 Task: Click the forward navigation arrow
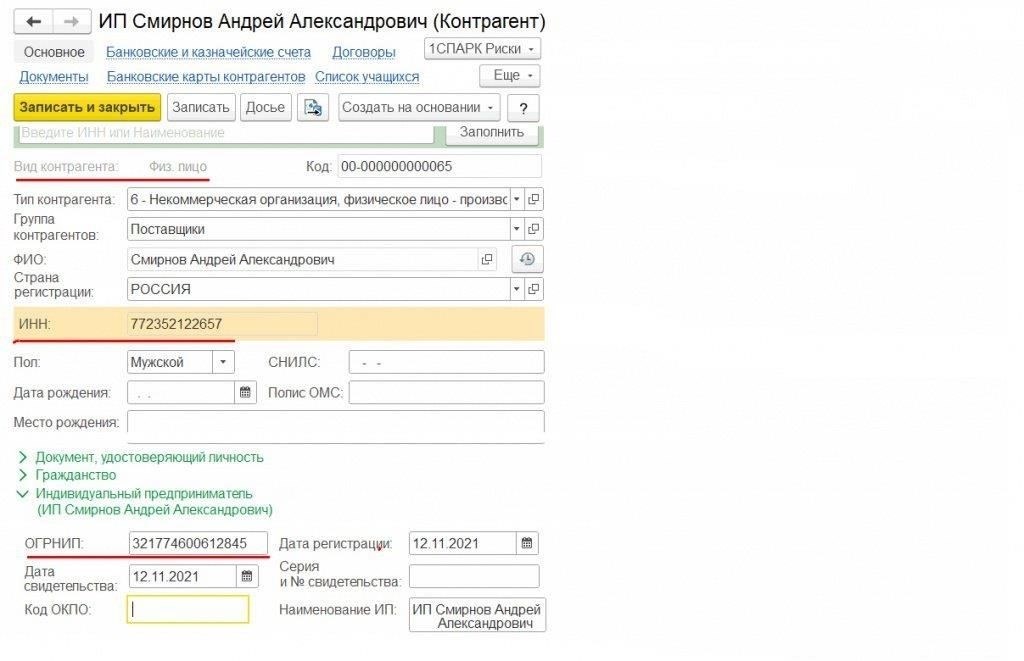pos(70,21)
